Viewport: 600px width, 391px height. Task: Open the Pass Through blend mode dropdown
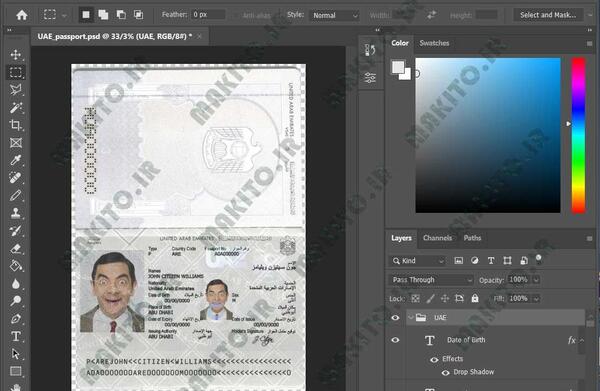[x=431, y=280]
